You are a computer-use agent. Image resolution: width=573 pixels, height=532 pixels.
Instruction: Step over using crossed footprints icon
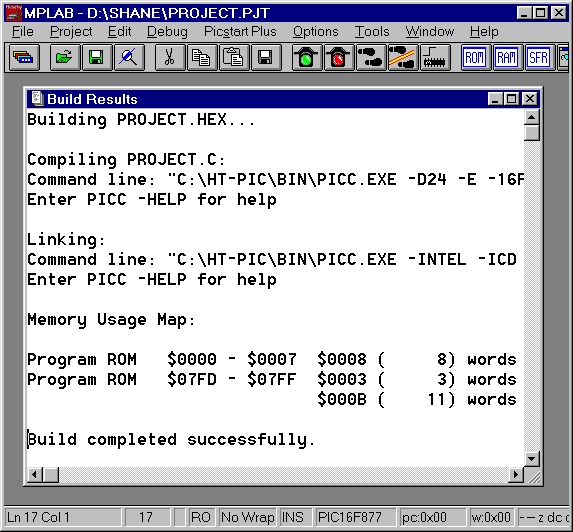point(404,57)
